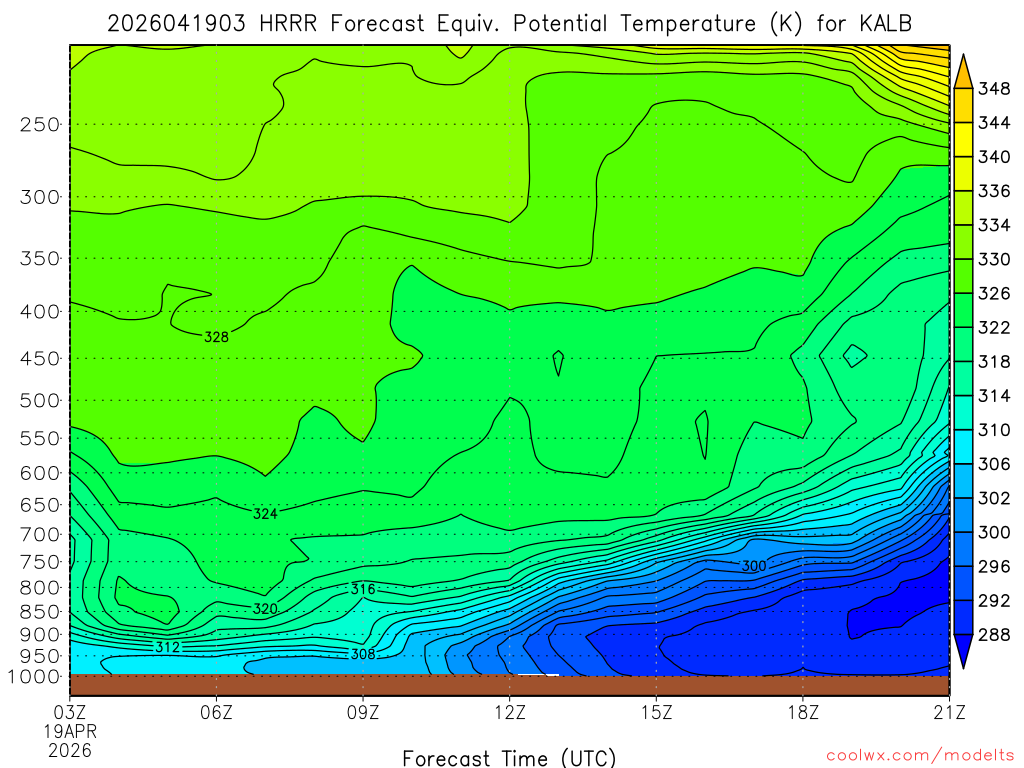Click the 19APR 2026 date label
This screenshot has height=768, width=1024.
tap(70, 741)
